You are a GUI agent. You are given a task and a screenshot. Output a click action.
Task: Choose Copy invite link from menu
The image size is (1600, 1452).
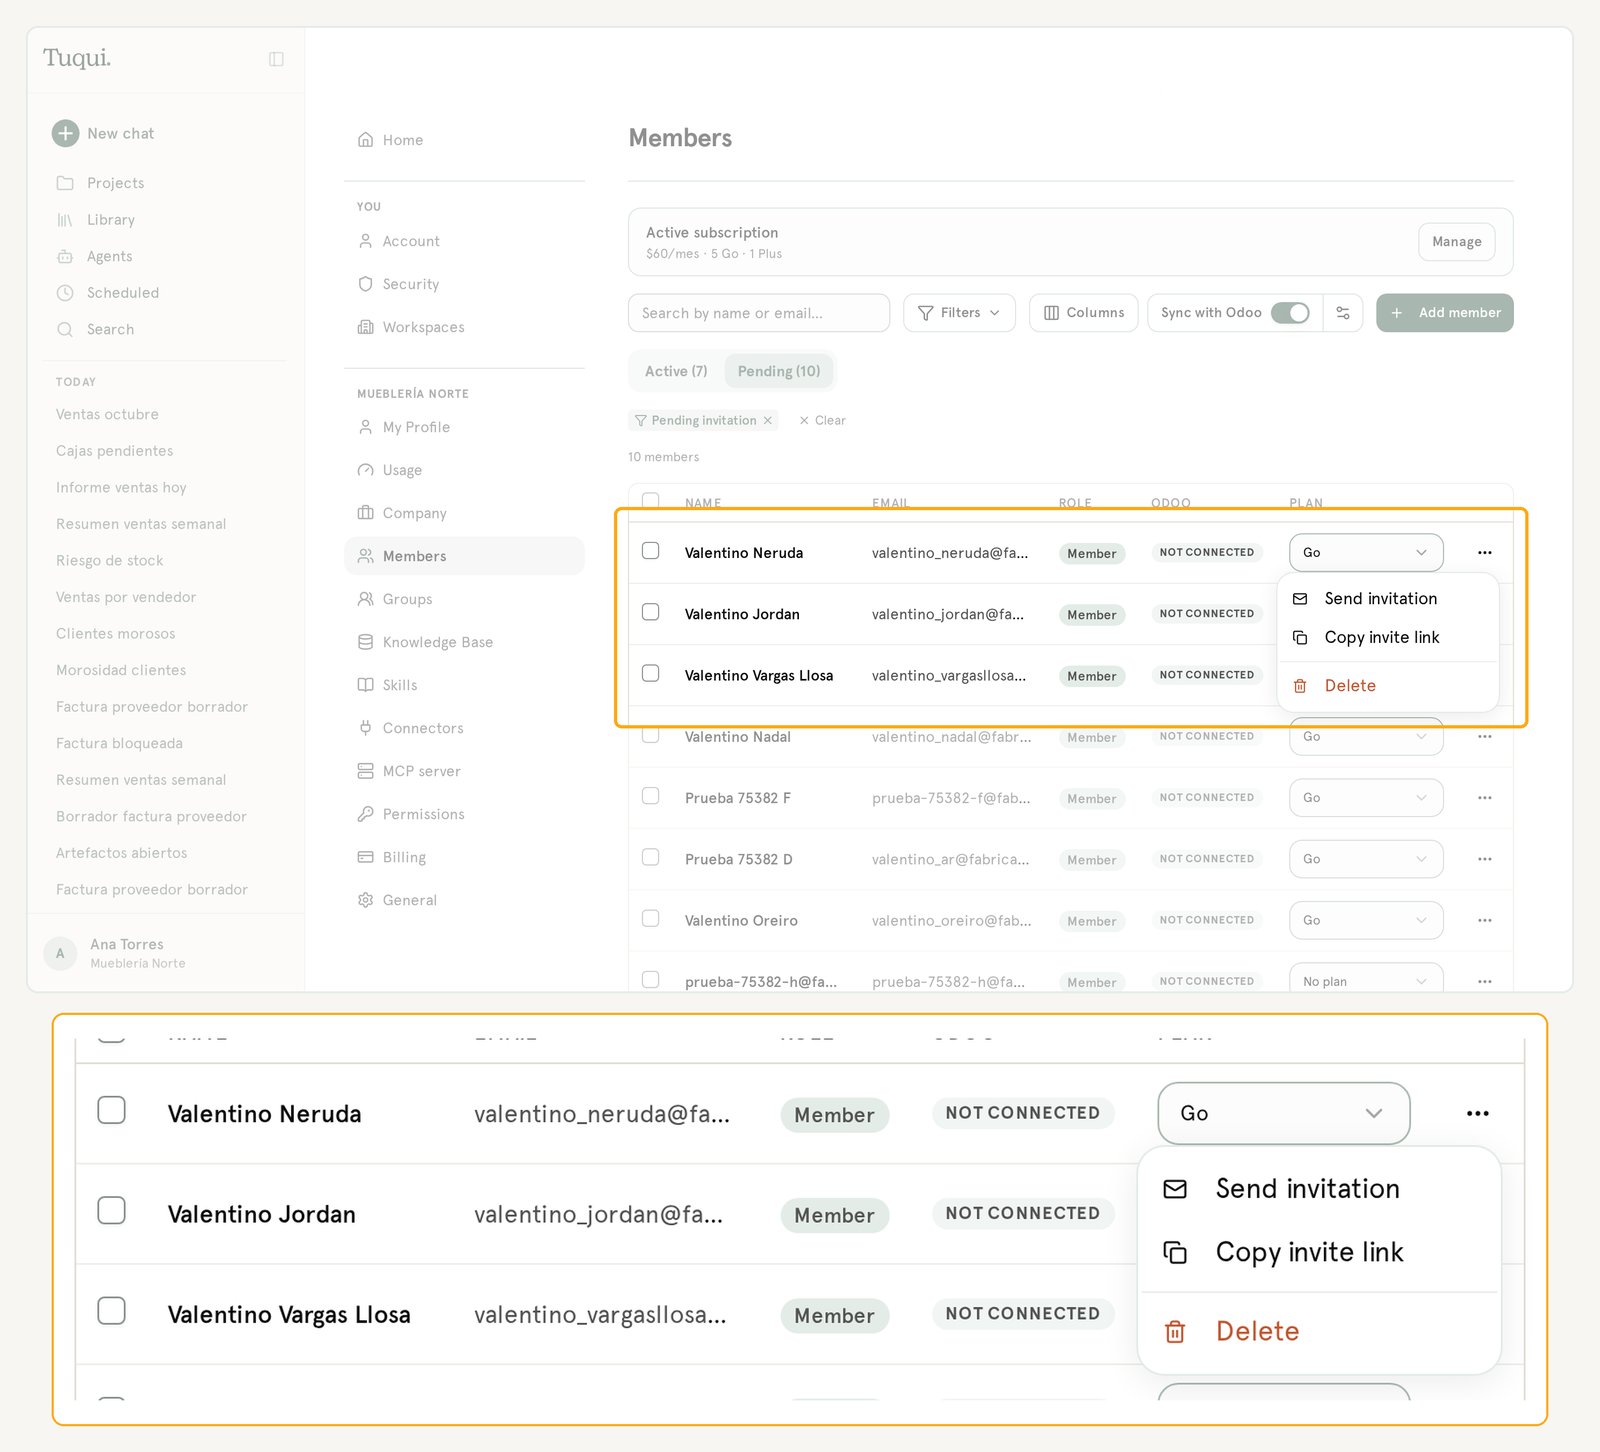(1387, 638)
